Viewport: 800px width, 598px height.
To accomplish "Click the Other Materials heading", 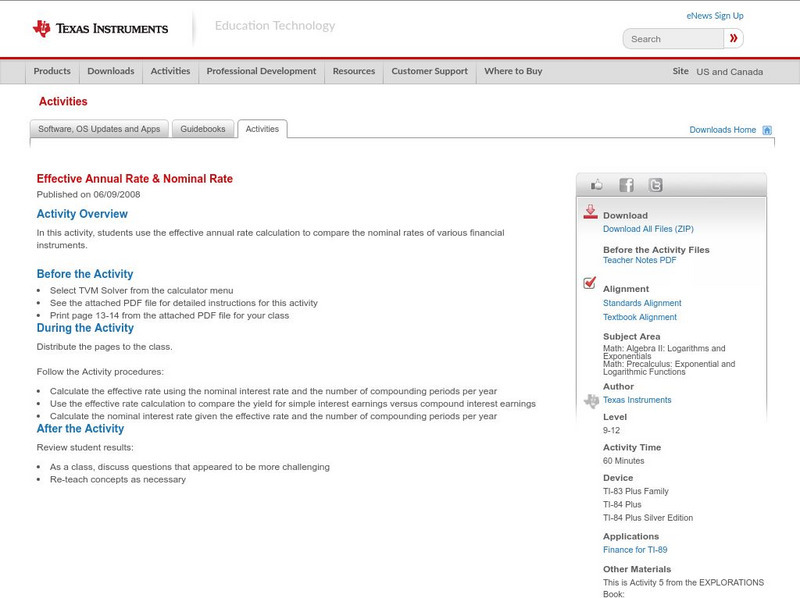I will click(637, 569).
